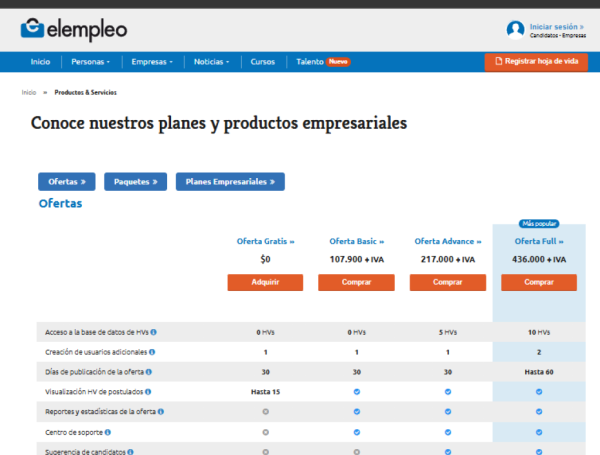Open the Oferta Full link
Image resolution: width=600 pixels, height=455 pixels.
pos(539,241)
